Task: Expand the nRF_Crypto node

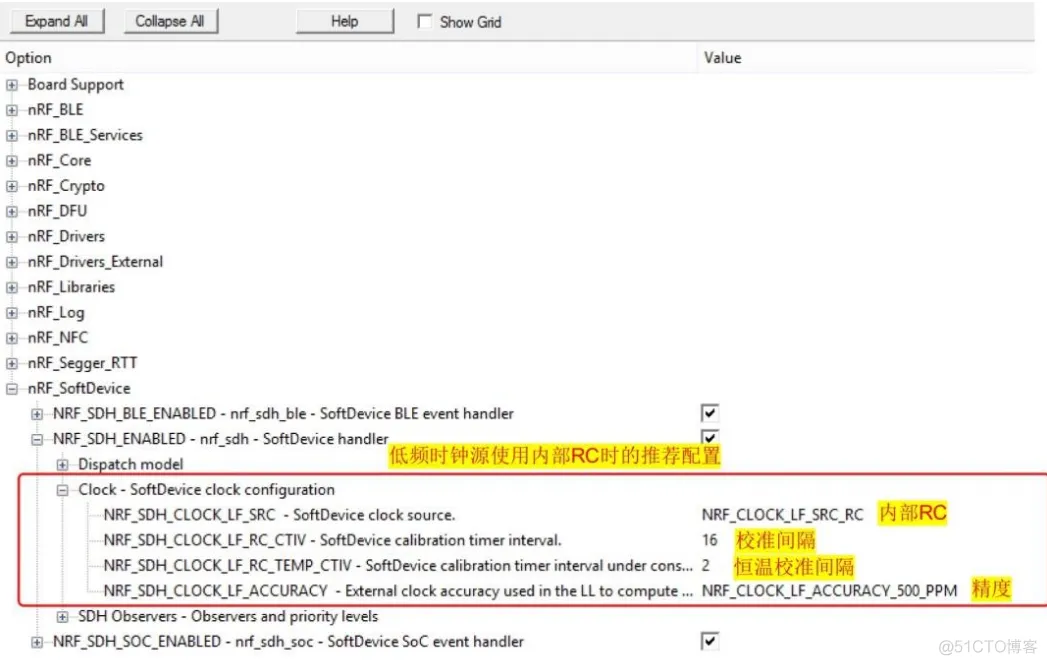Action: [12, 186]
